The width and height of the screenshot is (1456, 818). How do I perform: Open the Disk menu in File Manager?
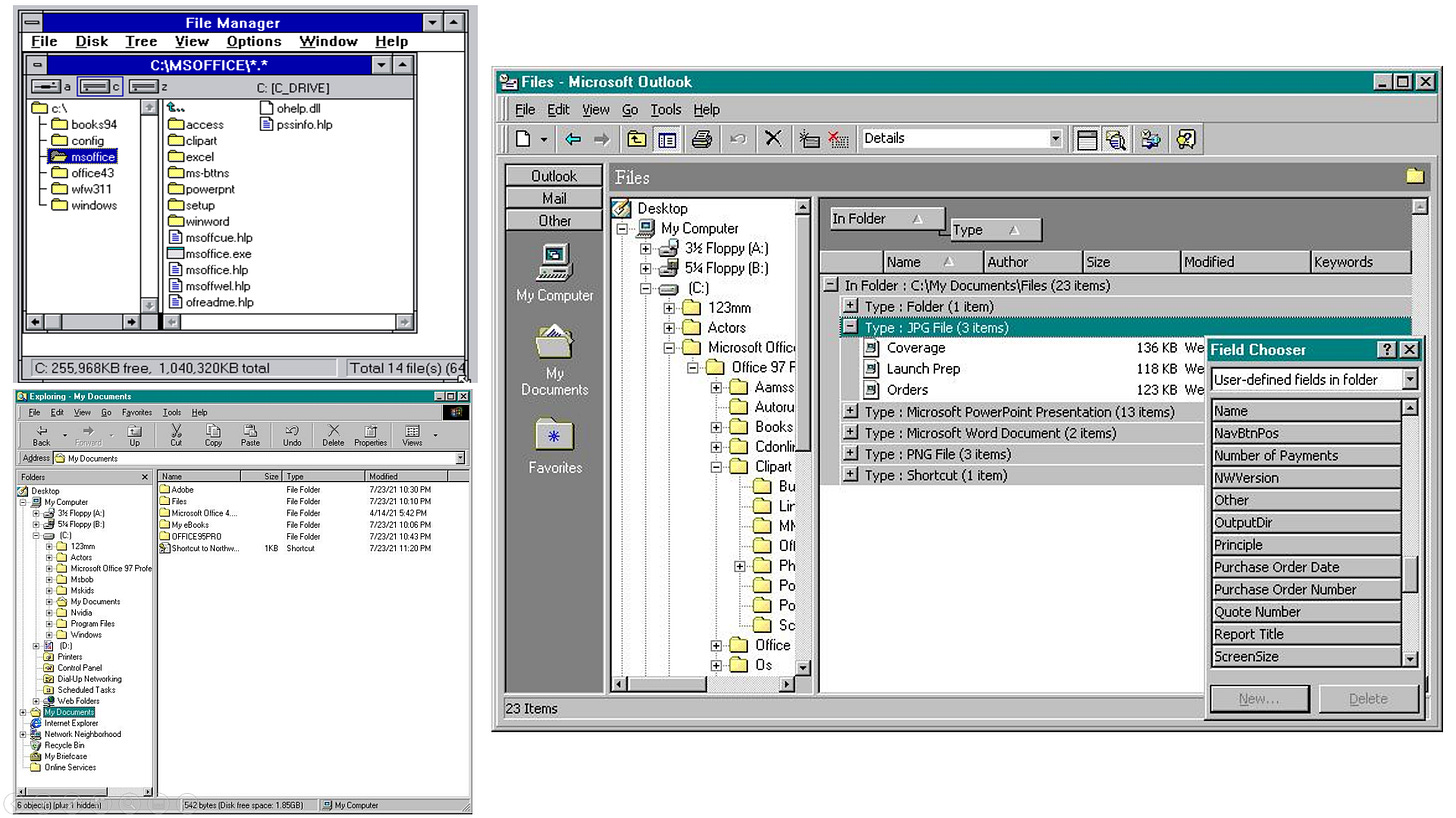pos(92,41)
